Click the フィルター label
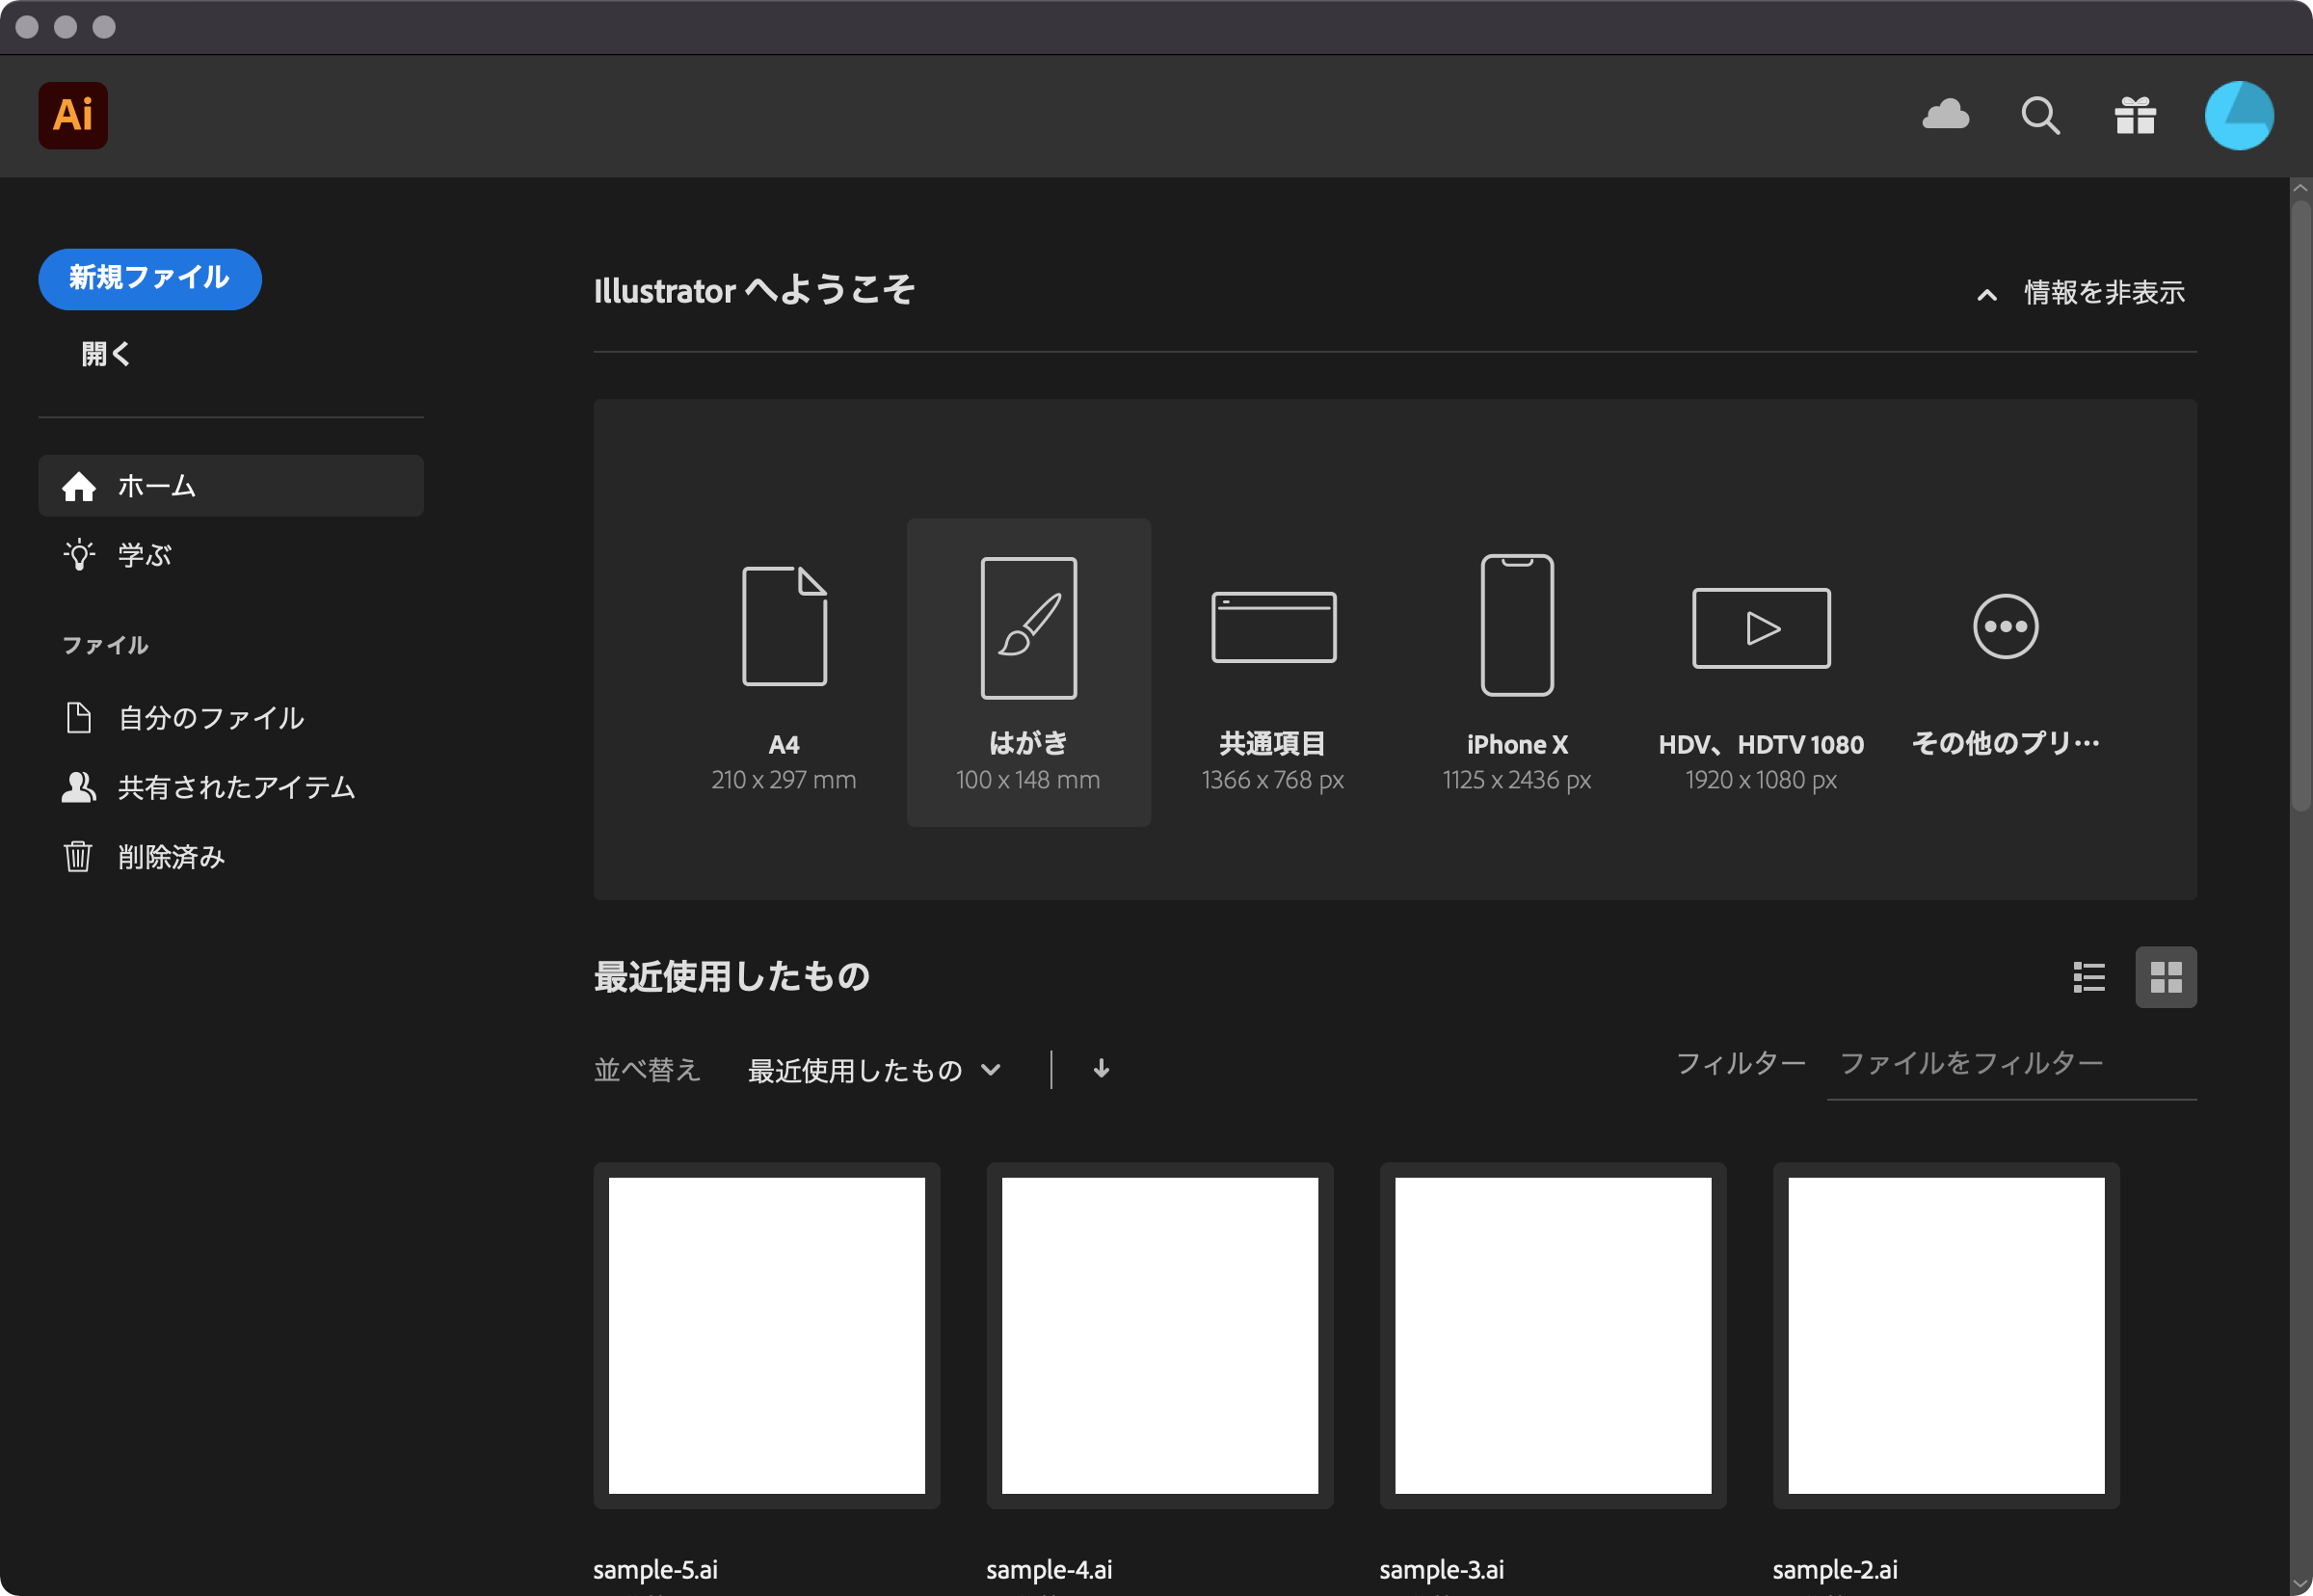 [1740, 1063]
